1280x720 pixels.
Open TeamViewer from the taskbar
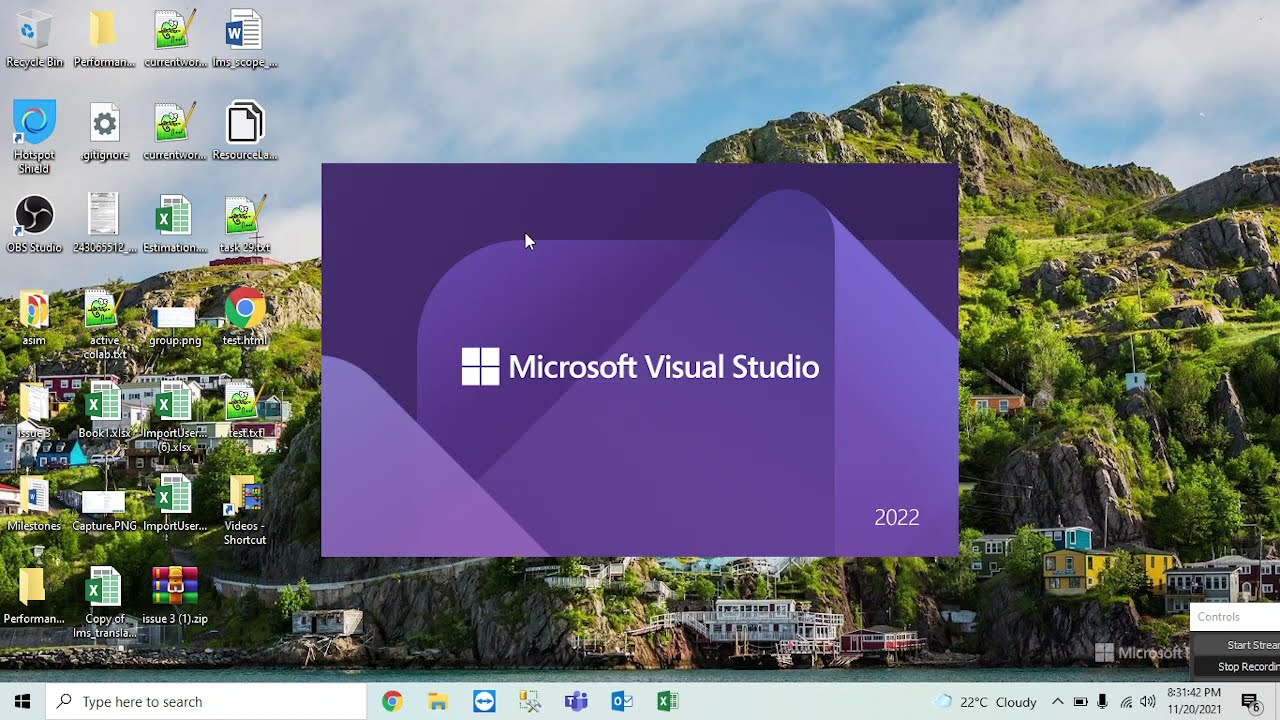click(x=484, y=701)
